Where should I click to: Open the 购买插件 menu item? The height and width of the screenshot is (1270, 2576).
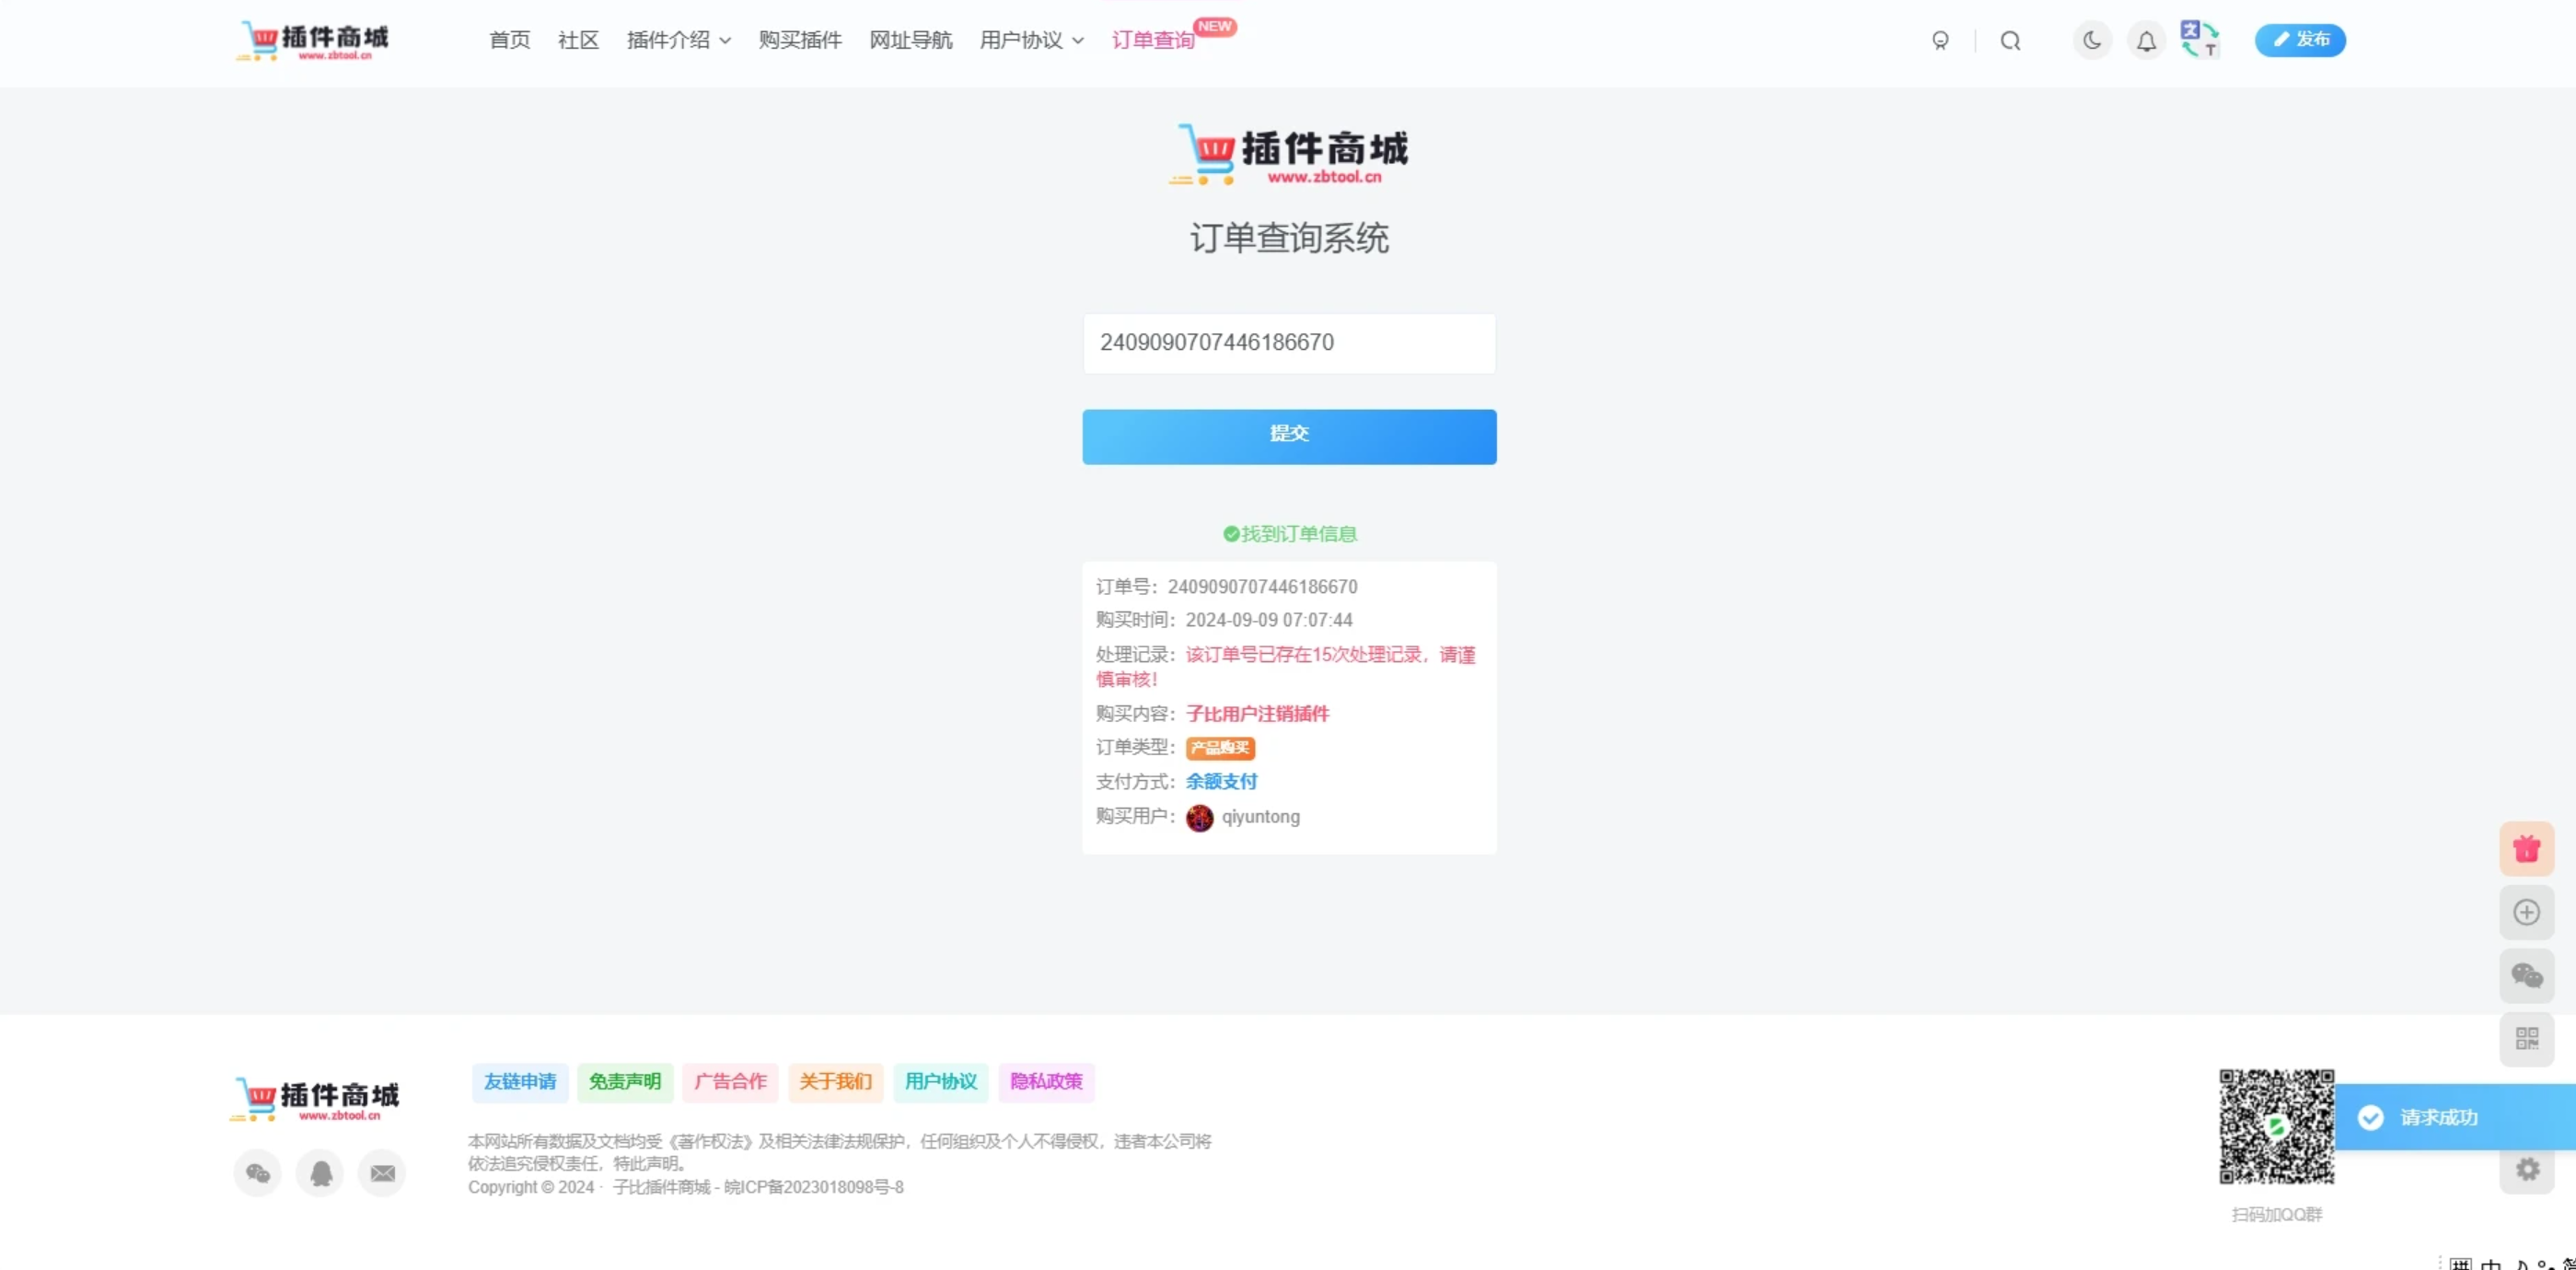pyautogui.click(x=800, y=40)
